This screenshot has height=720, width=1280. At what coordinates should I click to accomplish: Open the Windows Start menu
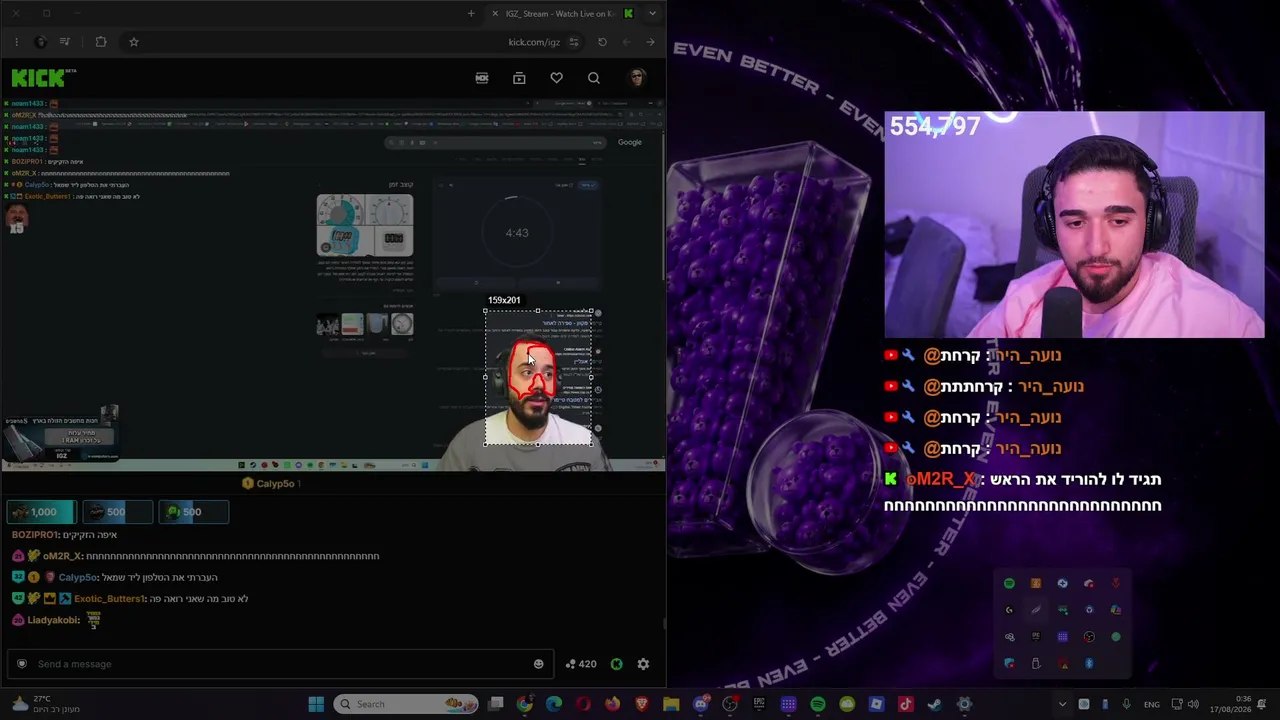(x=316, y=704)
